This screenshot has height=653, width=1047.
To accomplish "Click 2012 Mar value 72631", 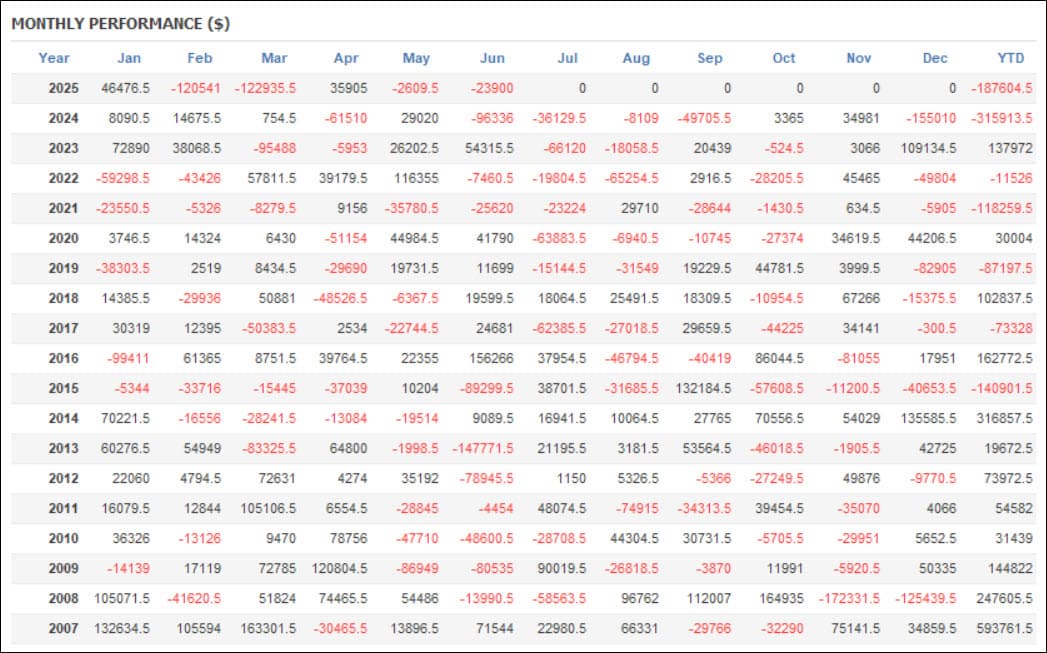I will click(x=276, y=479).
